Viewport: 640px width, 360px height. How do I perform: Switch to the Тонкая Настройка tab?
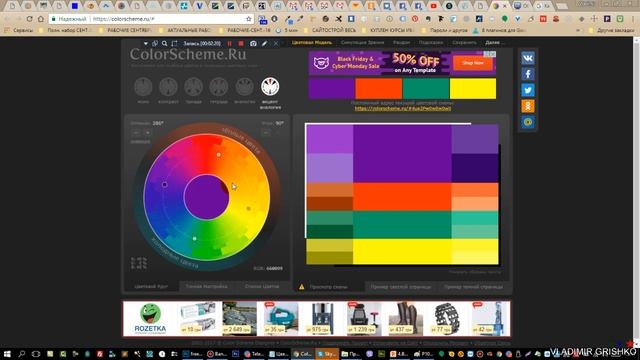coord(206,286)
